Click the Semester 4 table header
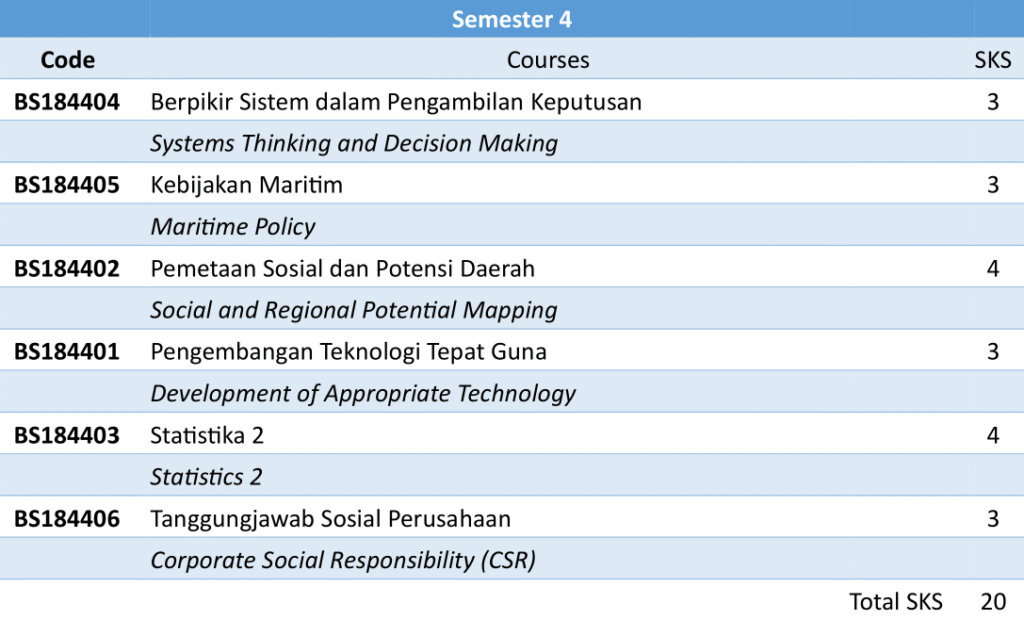This screenshot has width=1024, height=620. [x=511, y=19]
